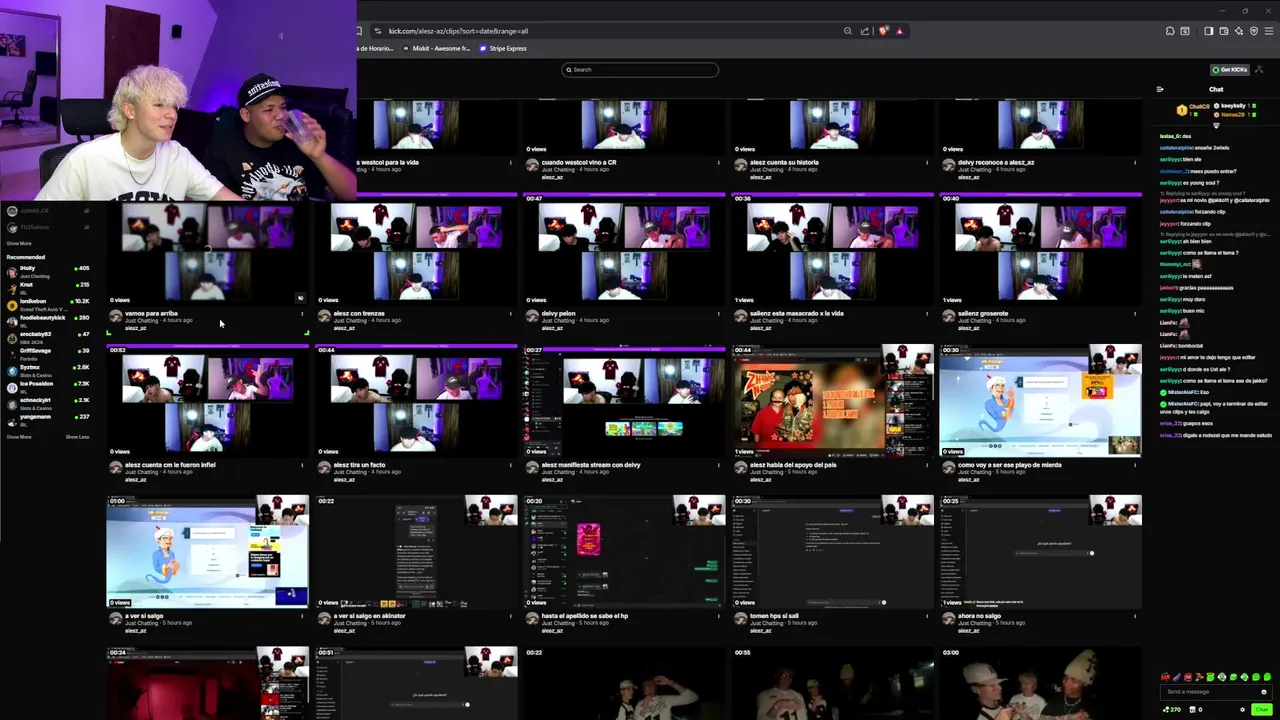Image resolution: width=1280 pixels, height=720 pixels.
Task: Open the Mixkit bookmark
Action: coord(438,48)
